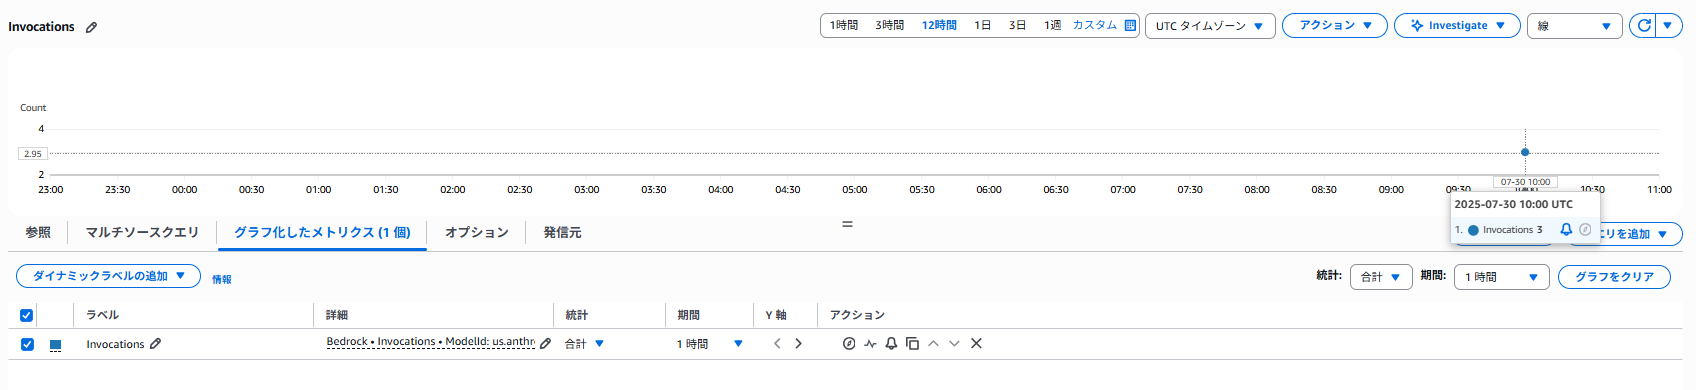Viewport: 1696px width, 390px height.
Task: Click the refresh graph icon
Action: click(x=1643, y=26)
